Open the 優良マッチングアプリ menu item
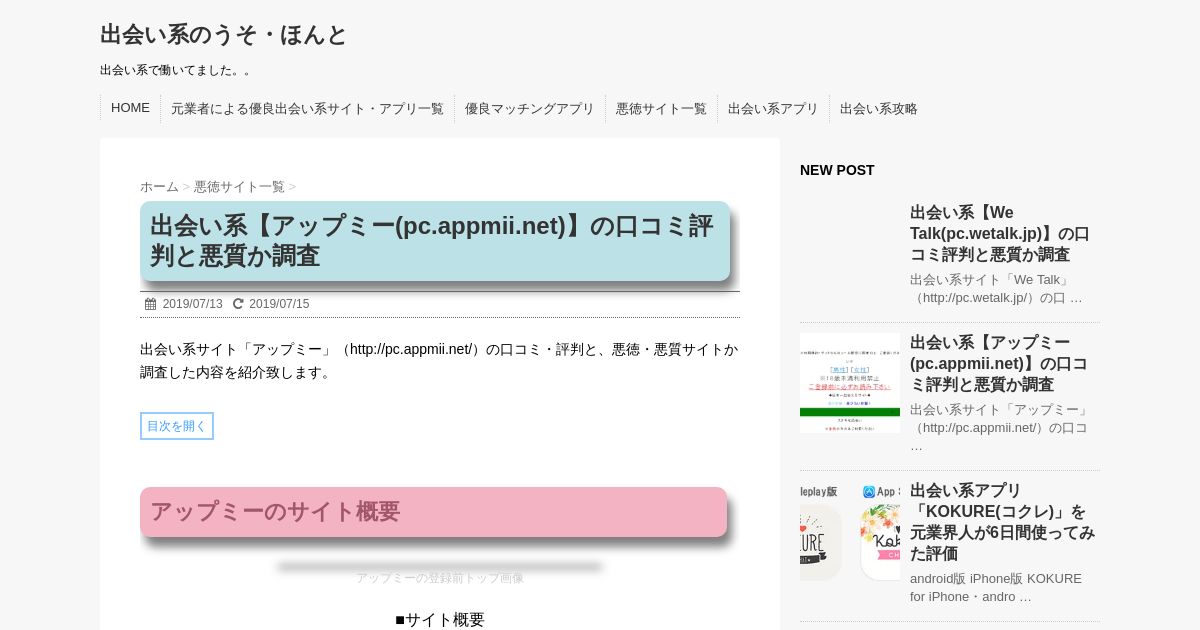The height and width of the screenshot is (630, 1200). click(530, 108)
